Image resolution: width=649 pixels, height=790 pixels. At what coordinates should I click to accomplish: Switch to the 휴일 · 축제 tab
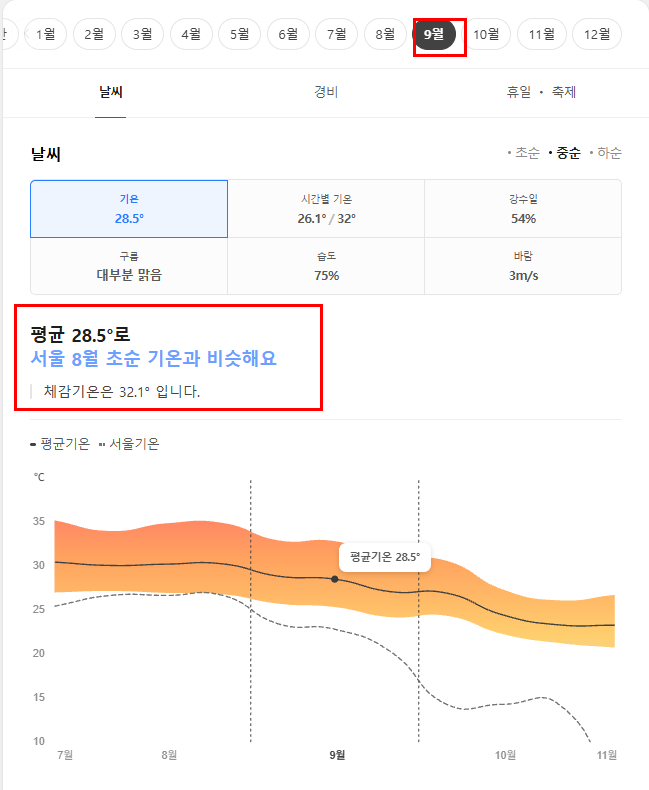tap(541, 93)
